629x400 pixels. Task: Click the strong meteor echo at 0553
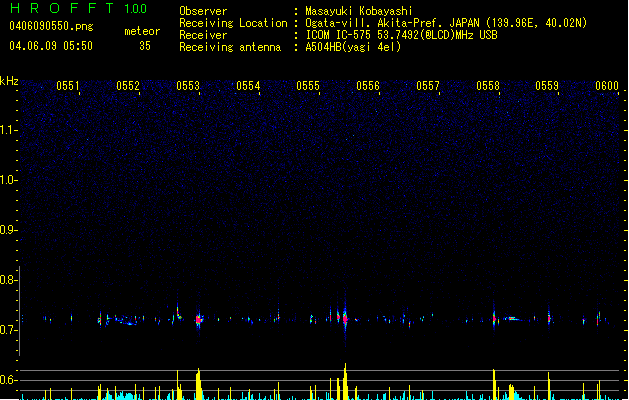(x=199, y=319)
